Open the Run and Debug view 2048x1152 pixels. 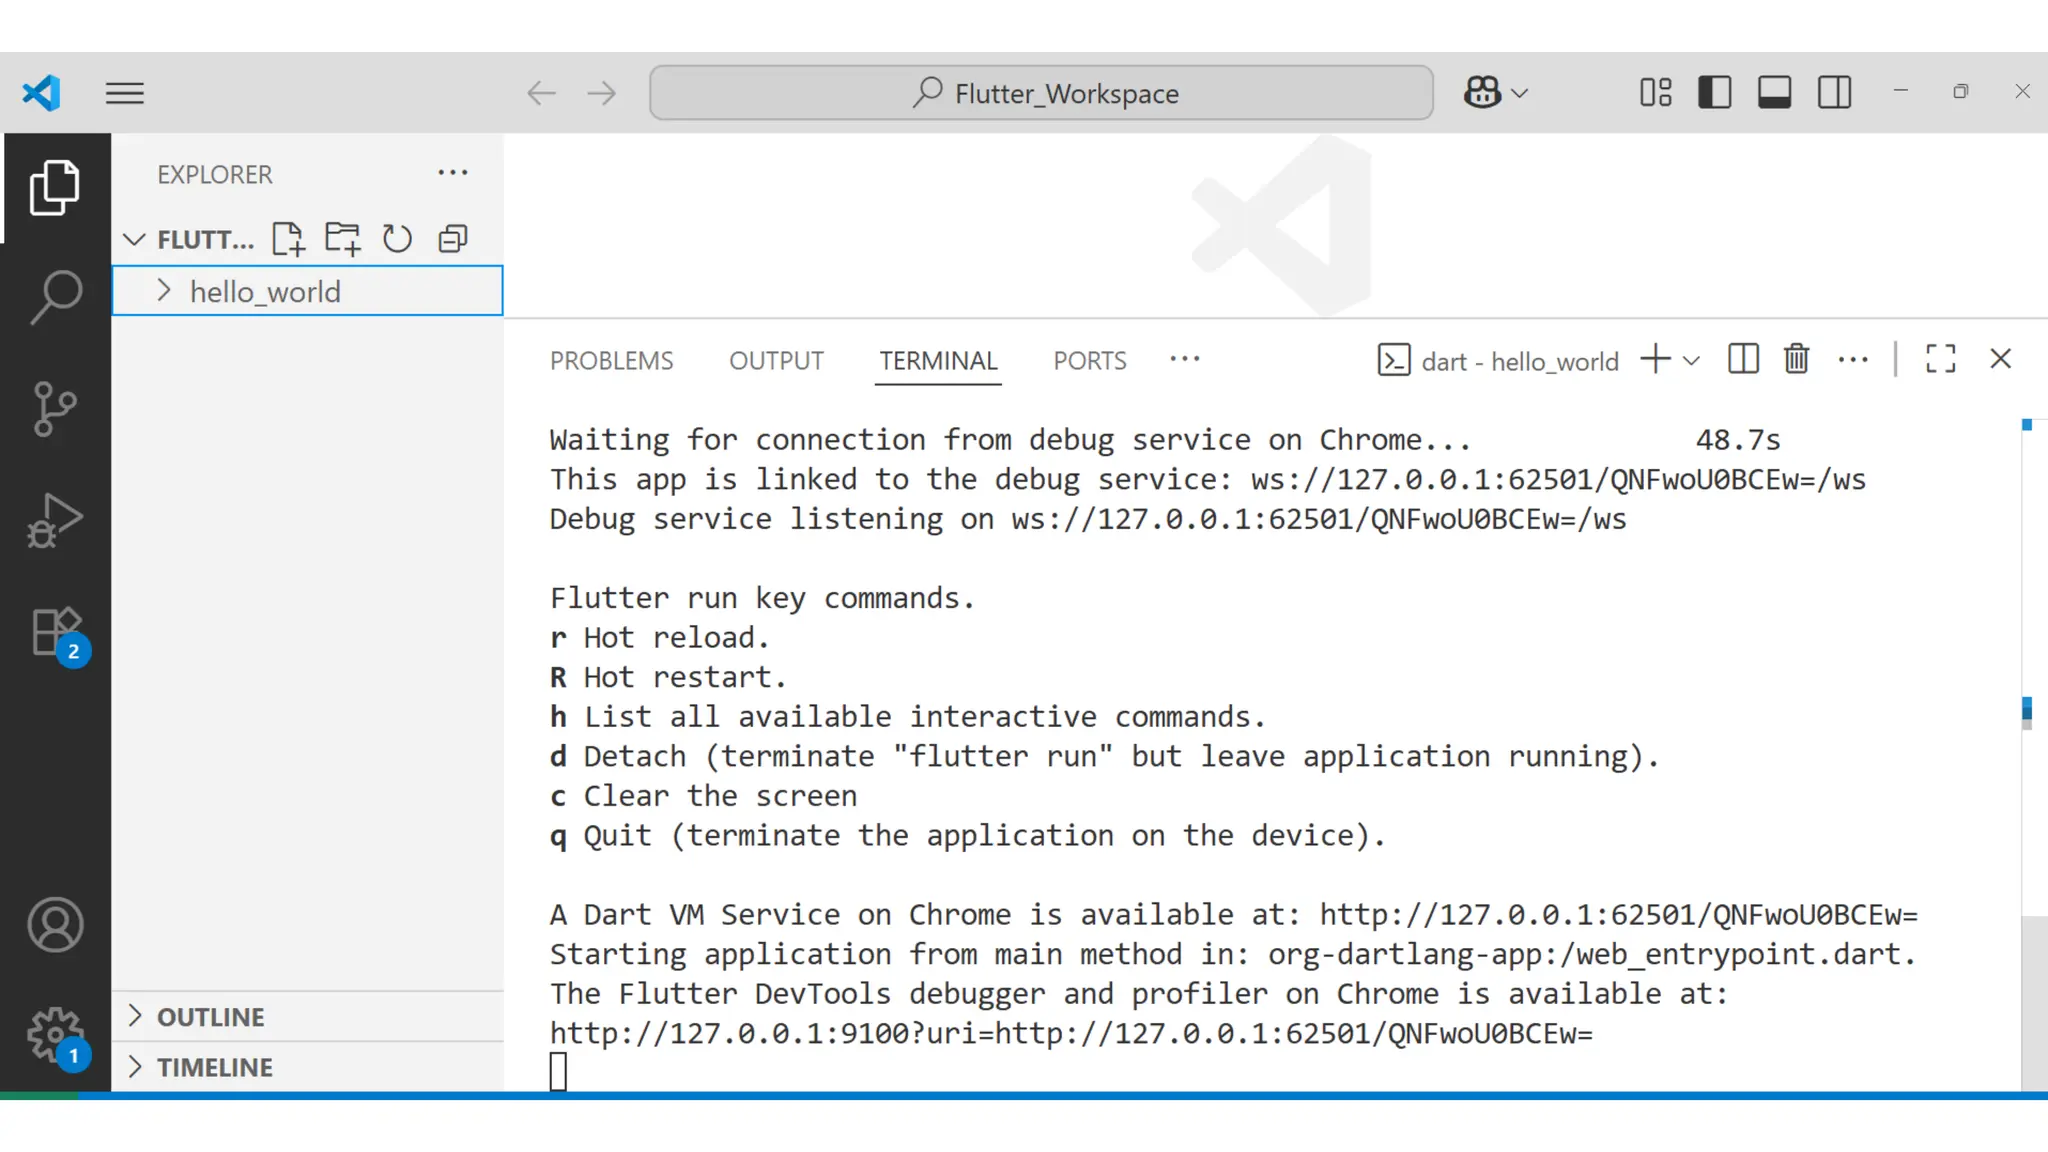(x=55, y=520)
